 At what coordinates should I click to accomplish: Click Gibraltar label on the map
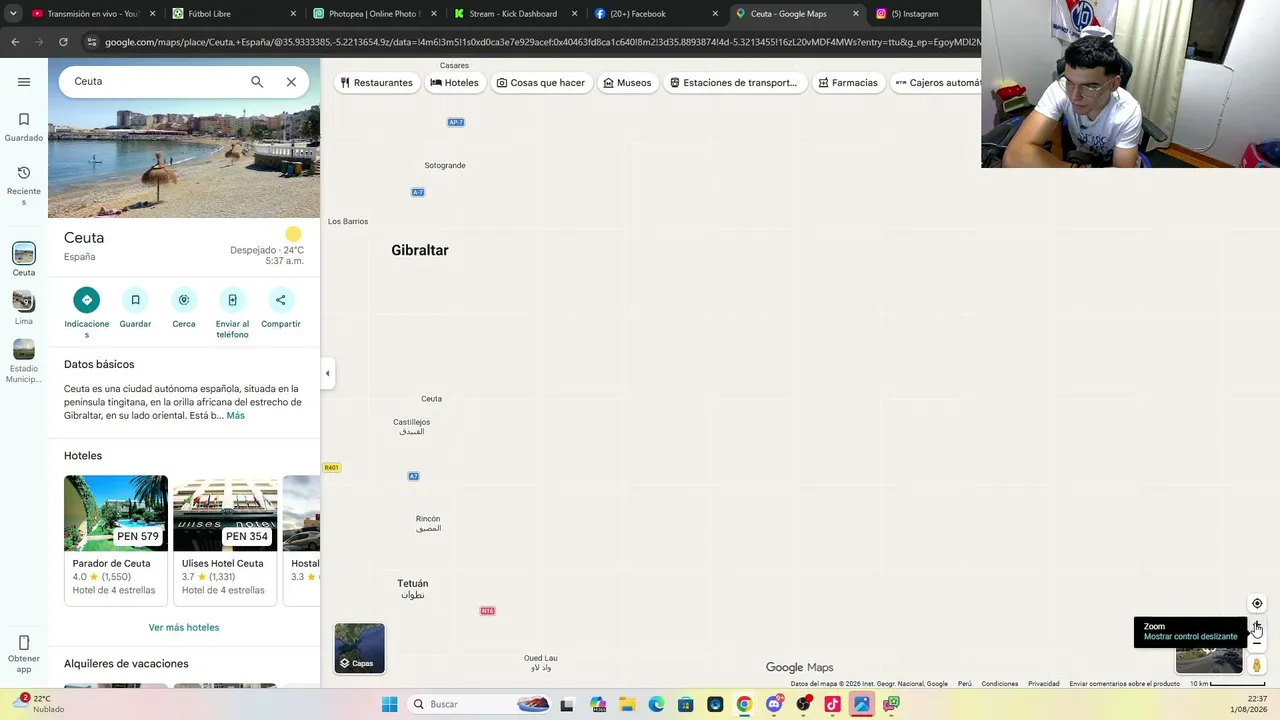click(x=420, y=250)
